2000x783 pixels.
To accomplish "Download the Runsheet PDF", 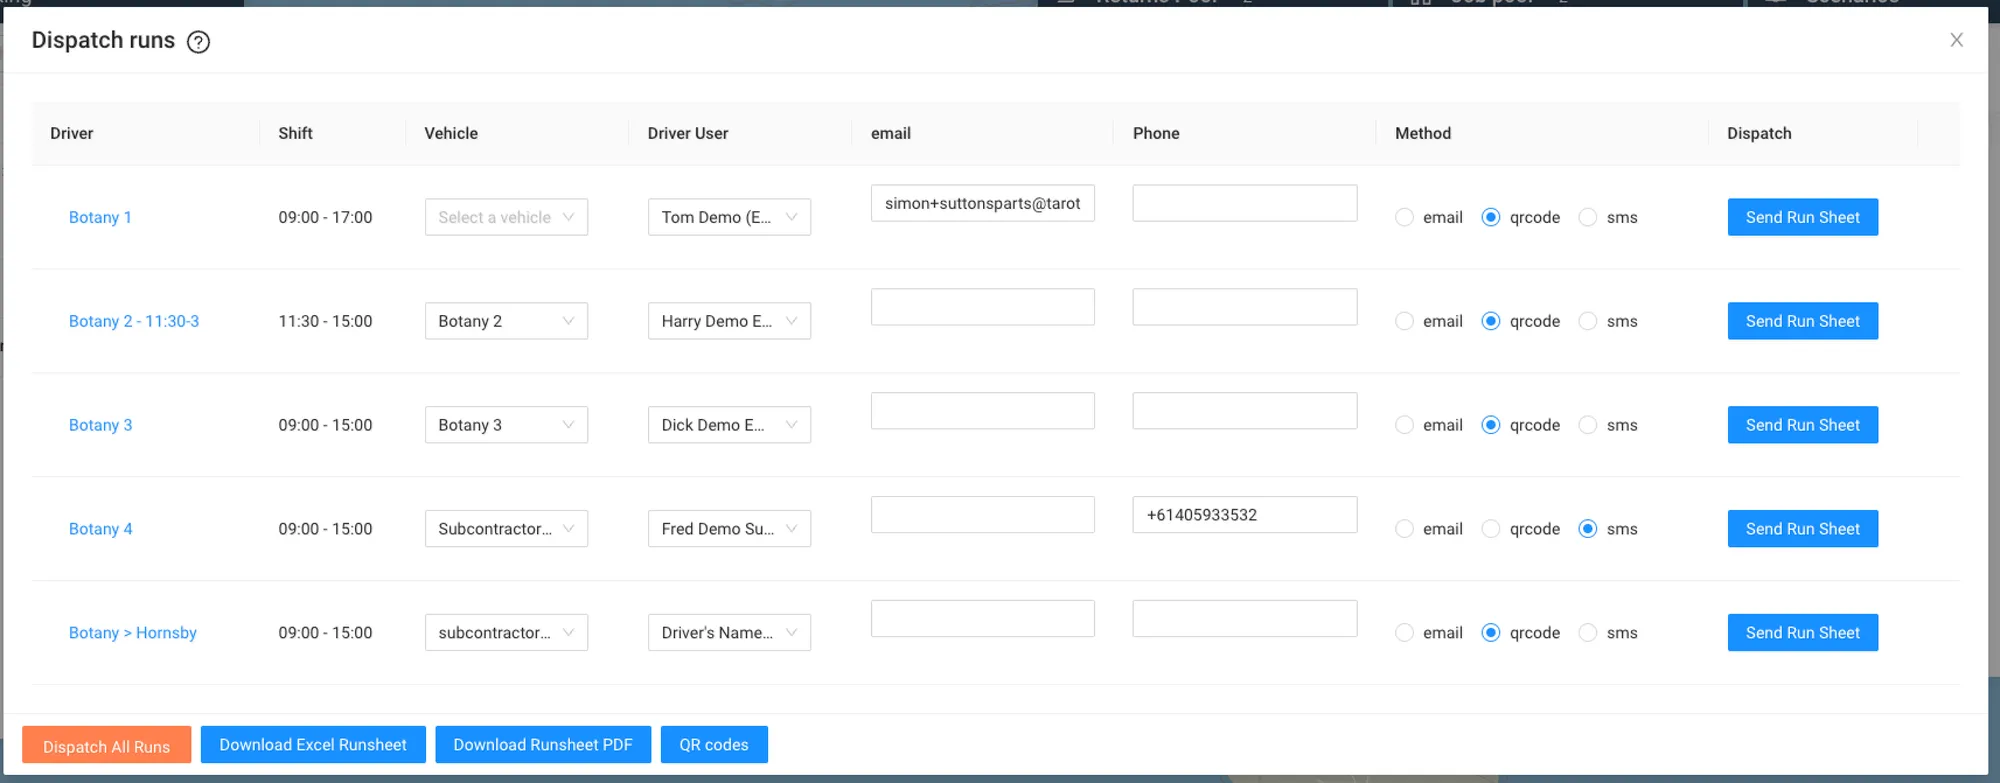I will pos(543,745).
